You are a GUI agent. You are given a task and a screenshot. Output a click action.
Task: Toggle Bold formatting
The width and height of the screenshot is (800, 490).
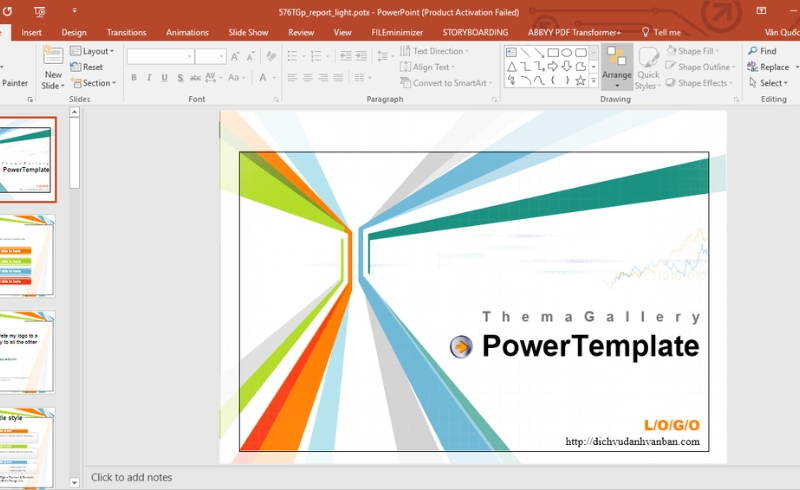point(134,78)
